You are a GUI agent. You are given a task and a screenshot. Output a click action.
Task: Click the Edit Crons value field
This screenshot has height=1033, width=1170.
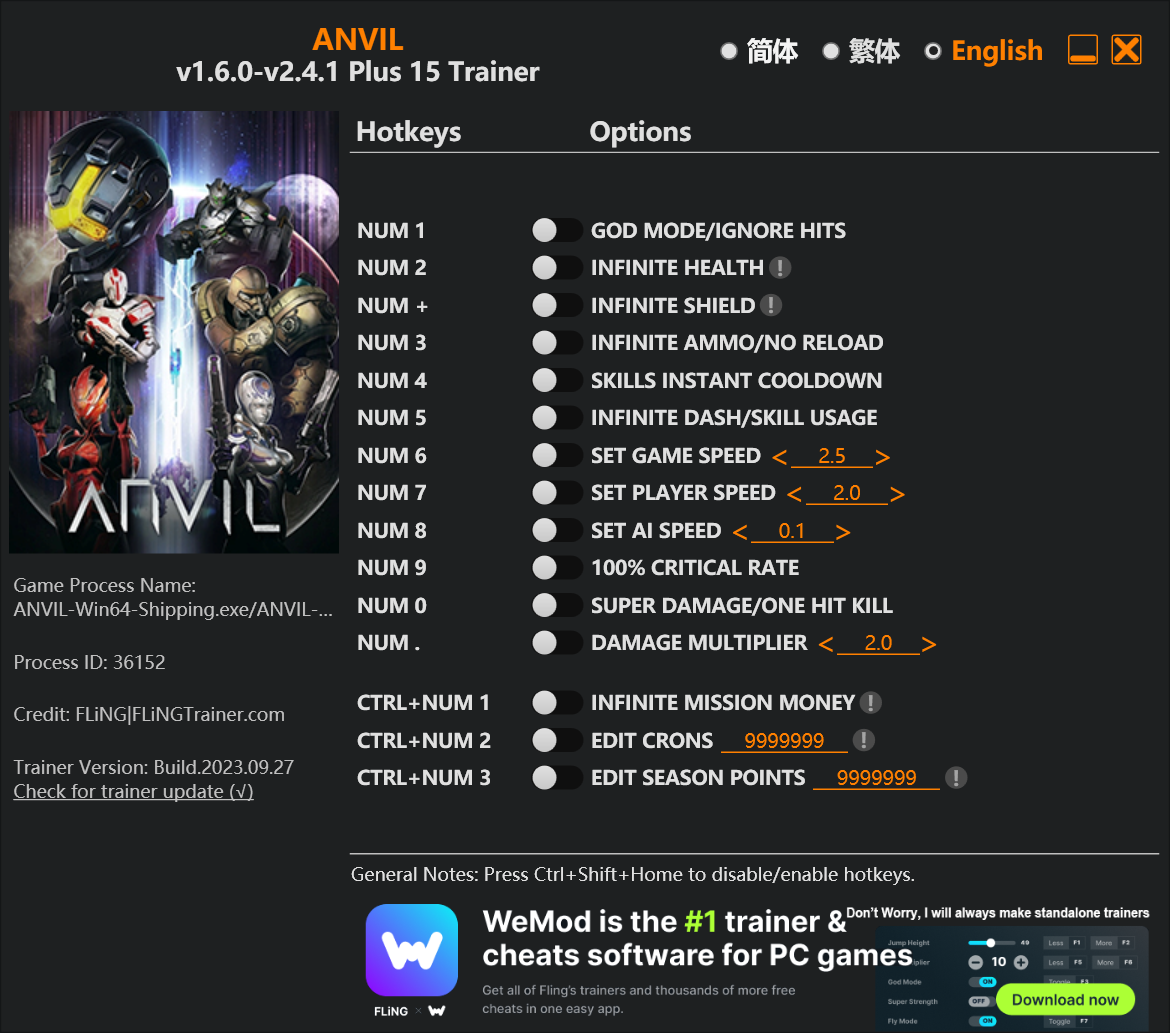784,740
